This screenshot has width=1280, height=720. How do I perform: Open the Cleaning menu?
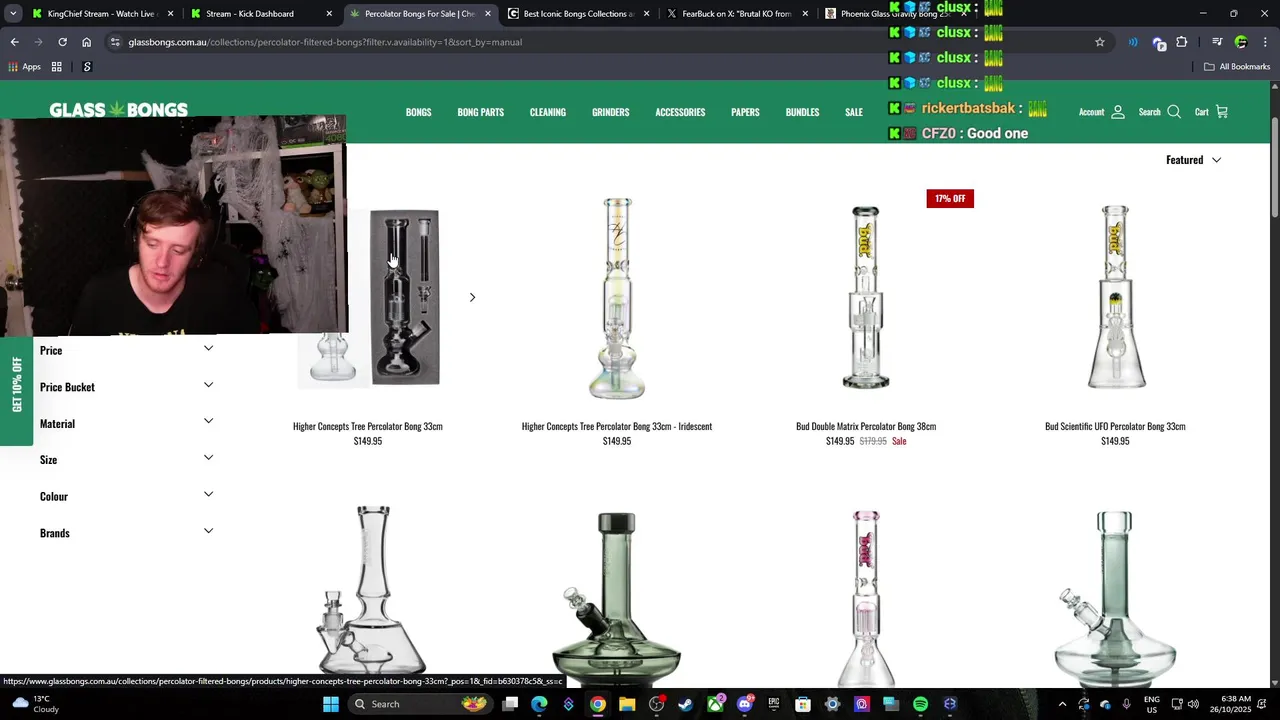click(x=548, y=112)
